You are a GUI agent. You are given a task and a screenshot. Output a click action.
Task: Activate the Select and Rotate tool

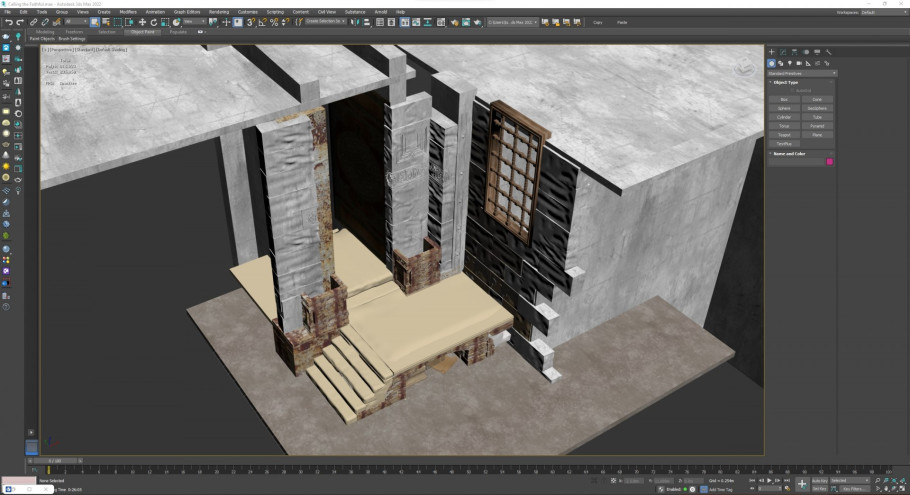point(154,22)
